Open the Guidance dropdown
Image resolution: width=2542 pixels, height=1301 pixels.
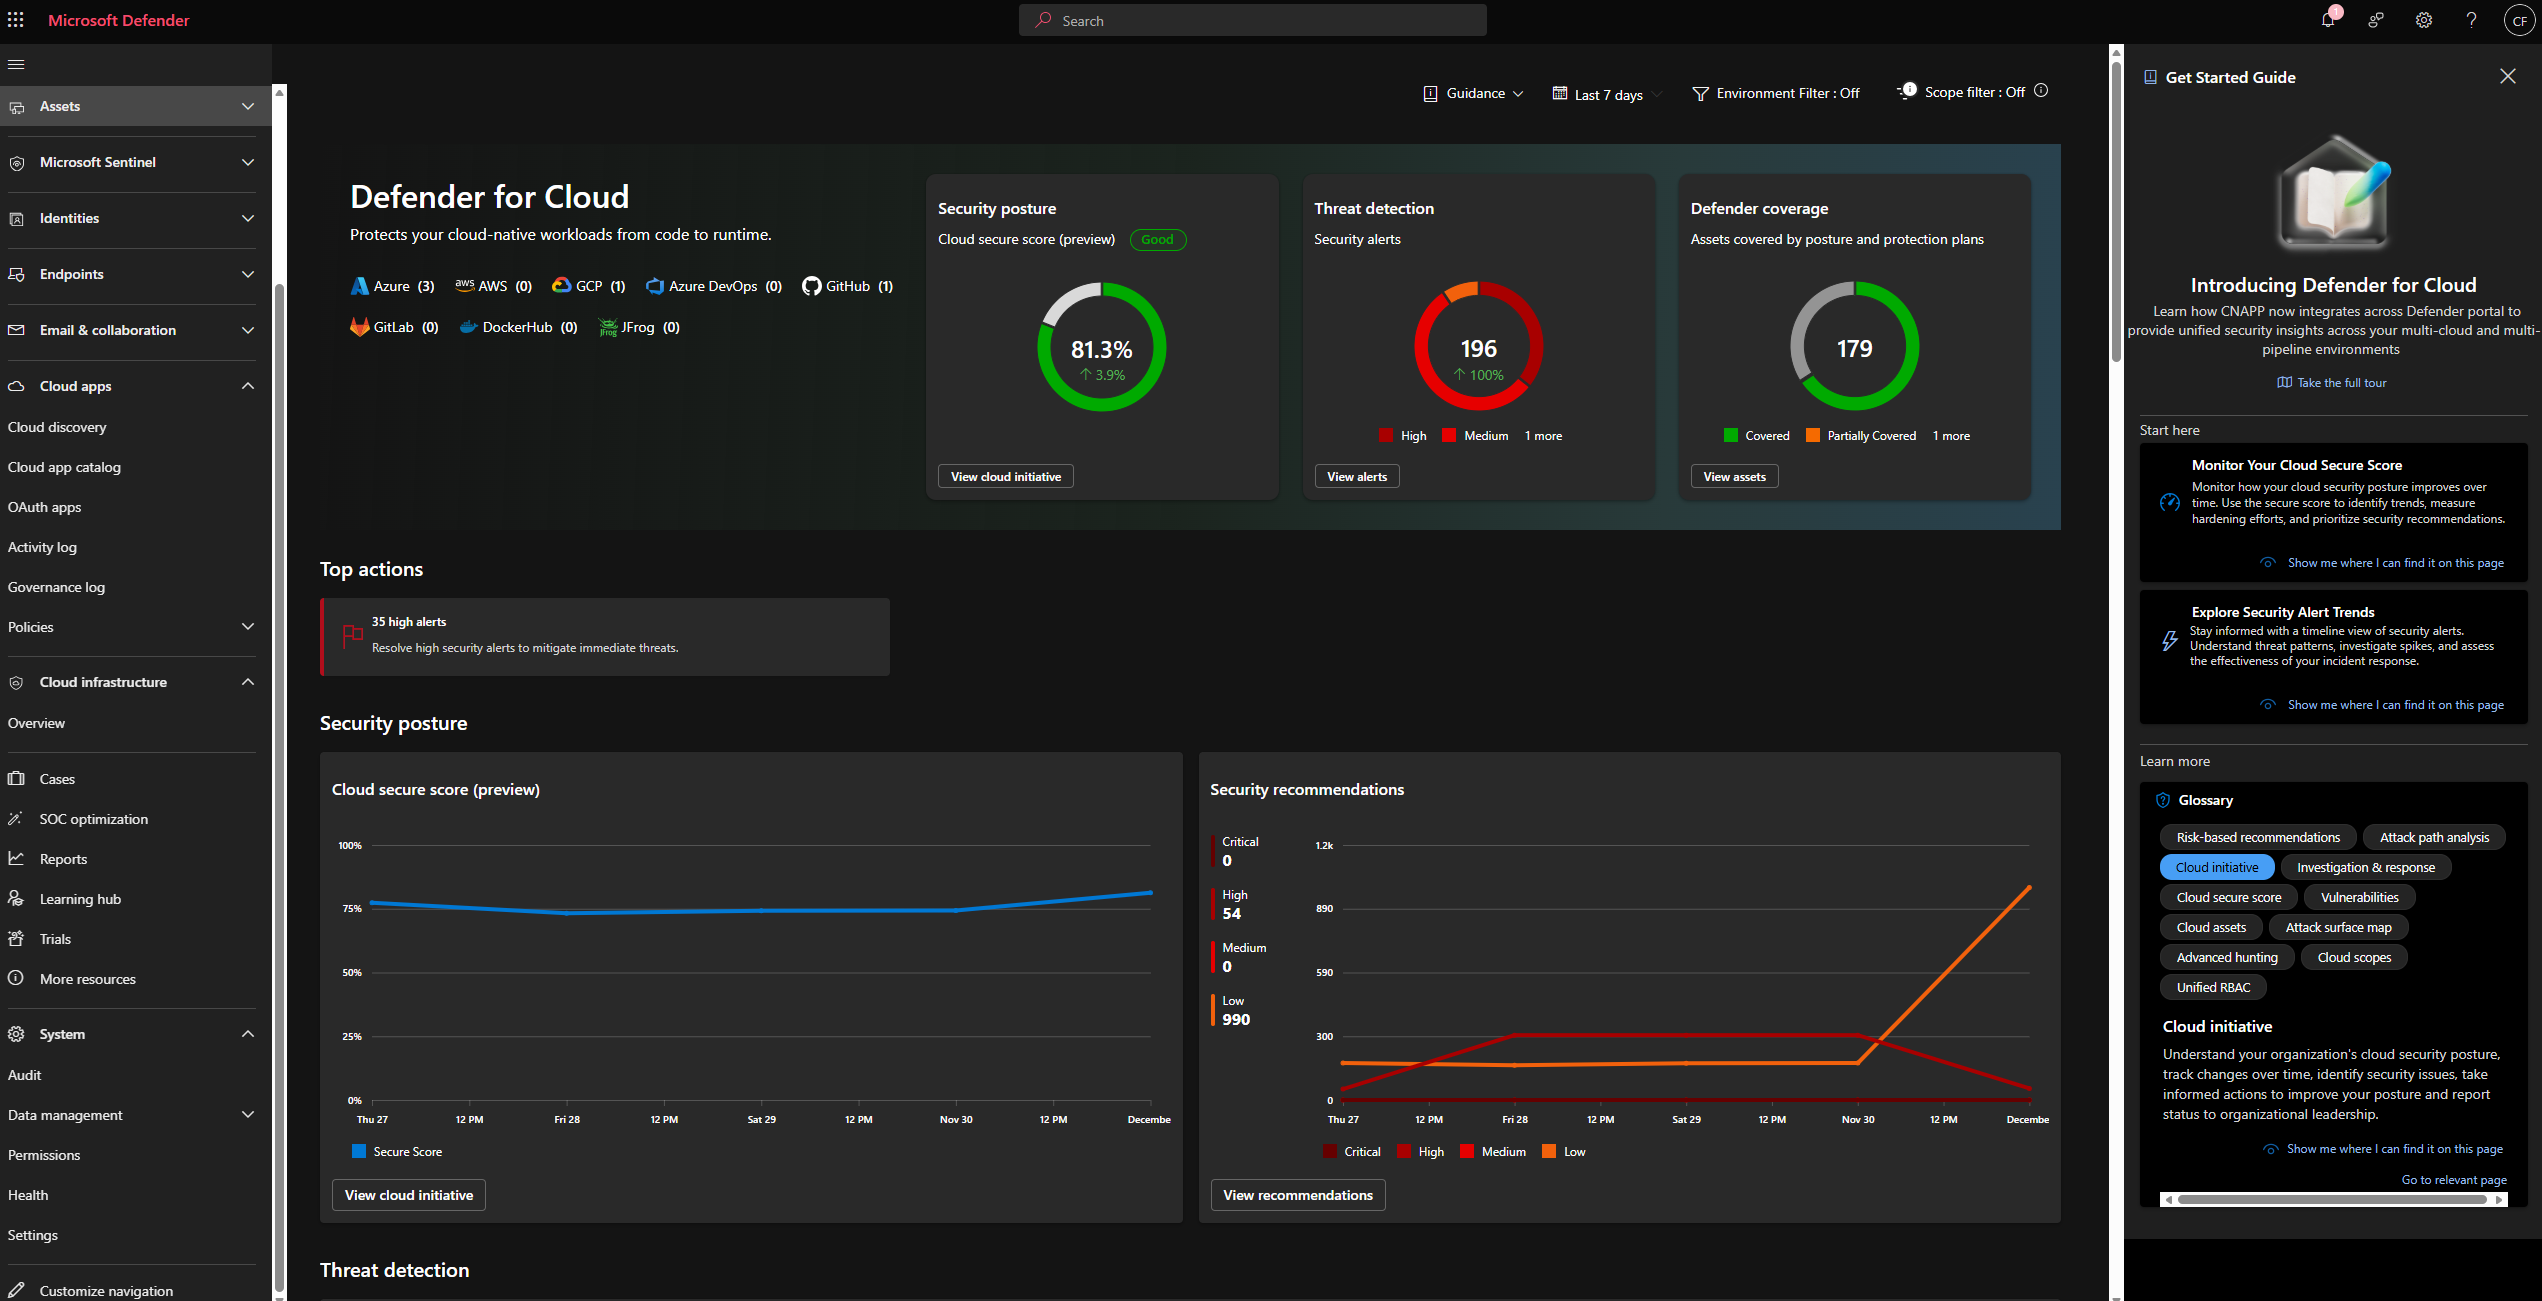pos(1473,93)
